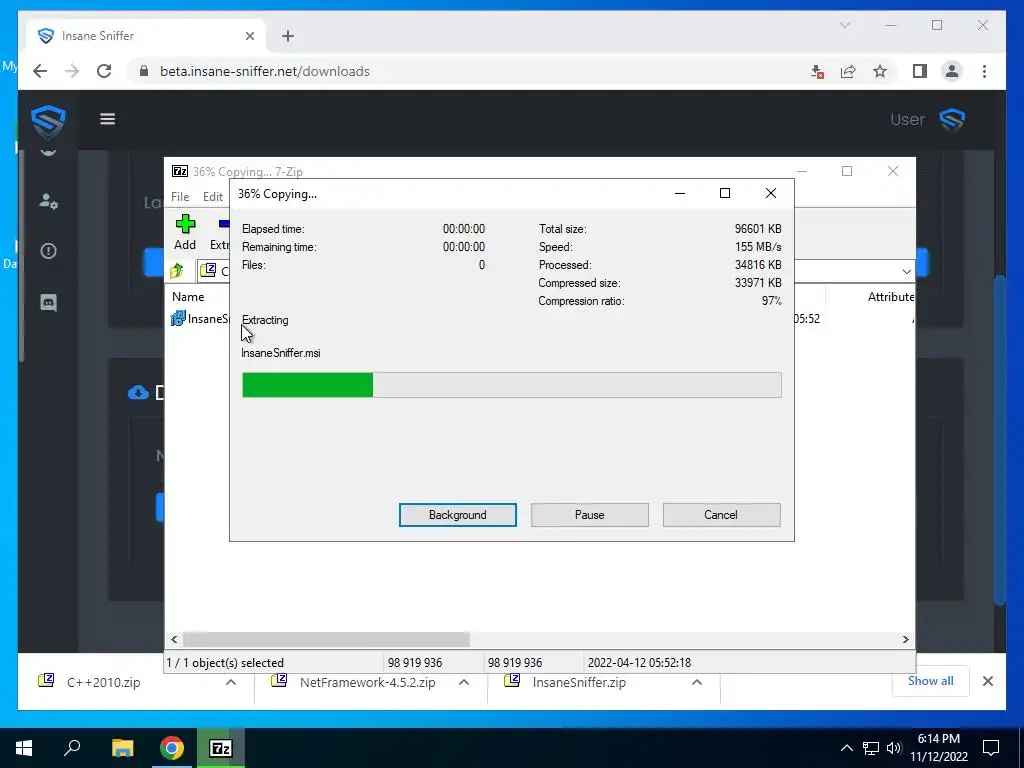1024x768 pixels.
Task: Go back in Chrome
Action: tap(40, 71)
